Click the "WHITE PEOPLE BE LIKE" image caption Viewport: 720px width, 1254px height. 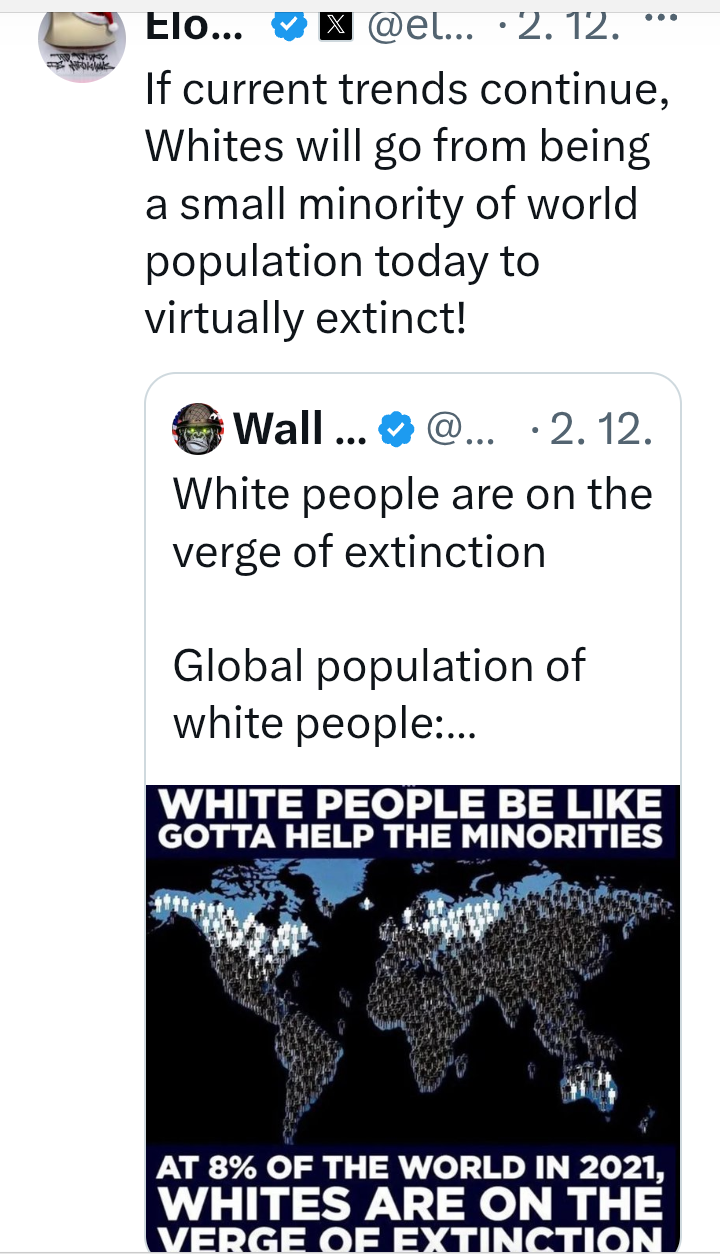412,803
